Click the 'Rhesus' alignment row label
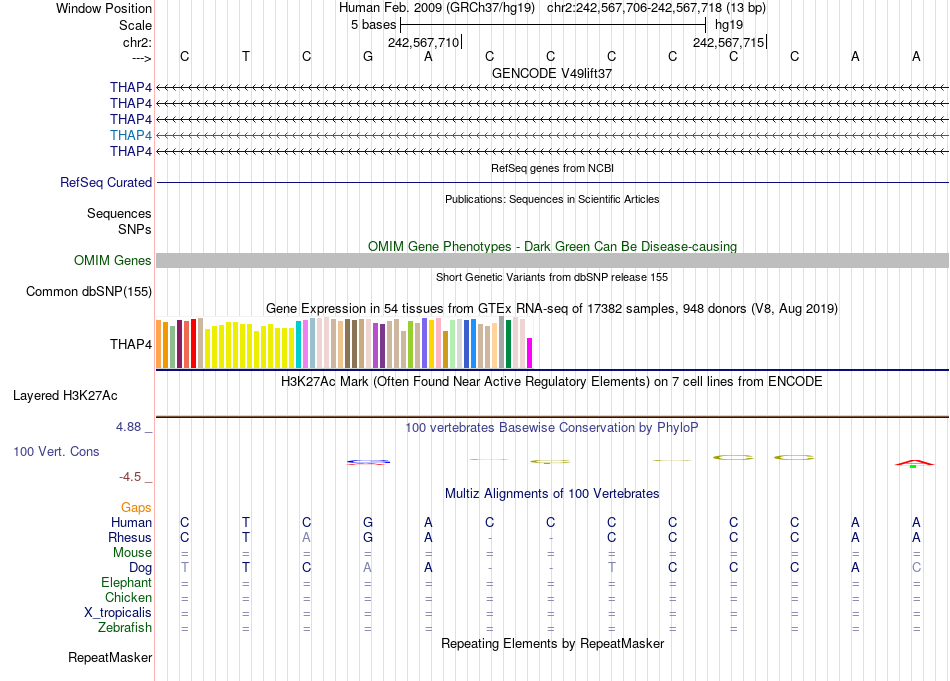The width and height of the screenshot is (950, 681). click(x=130, y=537)
